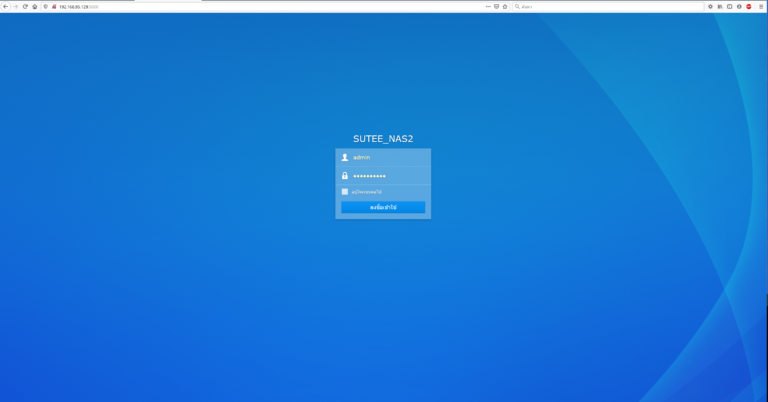
Task: Click the blue sign-in button
Action: pyautogui.click(x=383, y=207)
